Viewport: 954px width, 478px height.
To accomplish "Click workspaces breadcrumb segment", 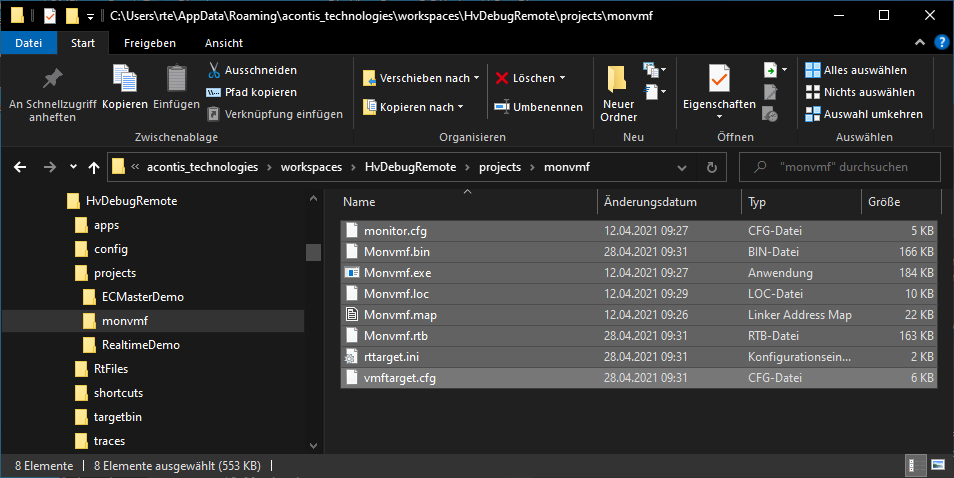I will [311, 167].
